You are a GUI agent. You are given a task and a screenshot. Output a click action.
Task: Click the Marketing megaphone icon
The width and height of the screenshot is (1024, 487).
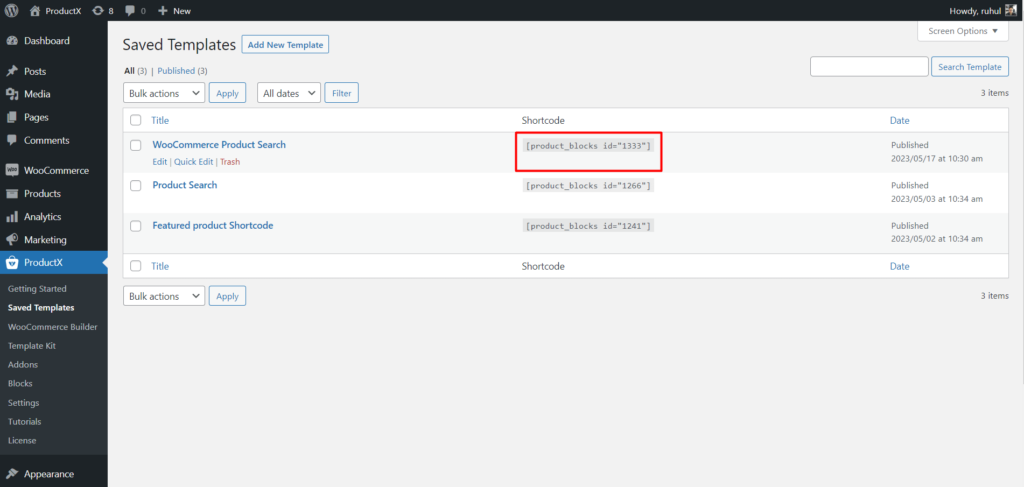pyautogui.click(x=12, y=240)
